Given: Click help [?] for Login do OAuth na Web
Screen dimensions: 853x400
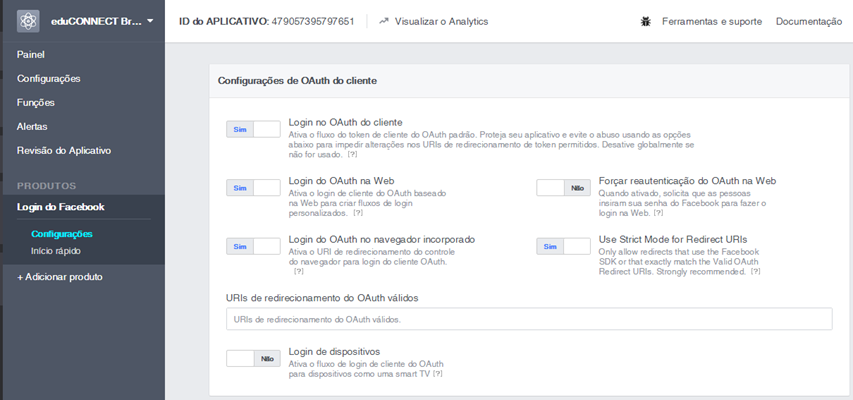Looking at the screenshot, I should tap(358, 213).
